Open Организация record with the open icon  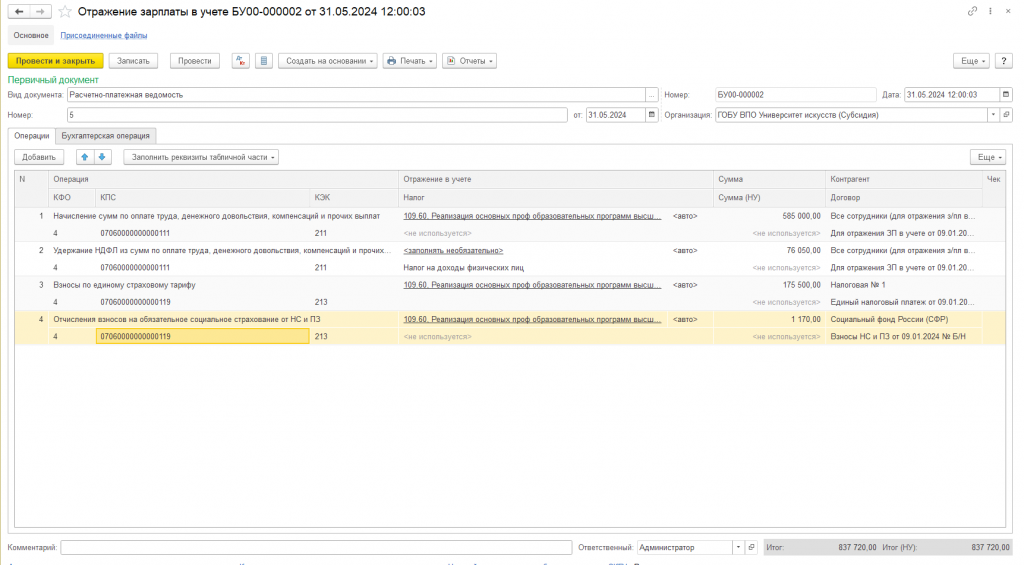1006,115
